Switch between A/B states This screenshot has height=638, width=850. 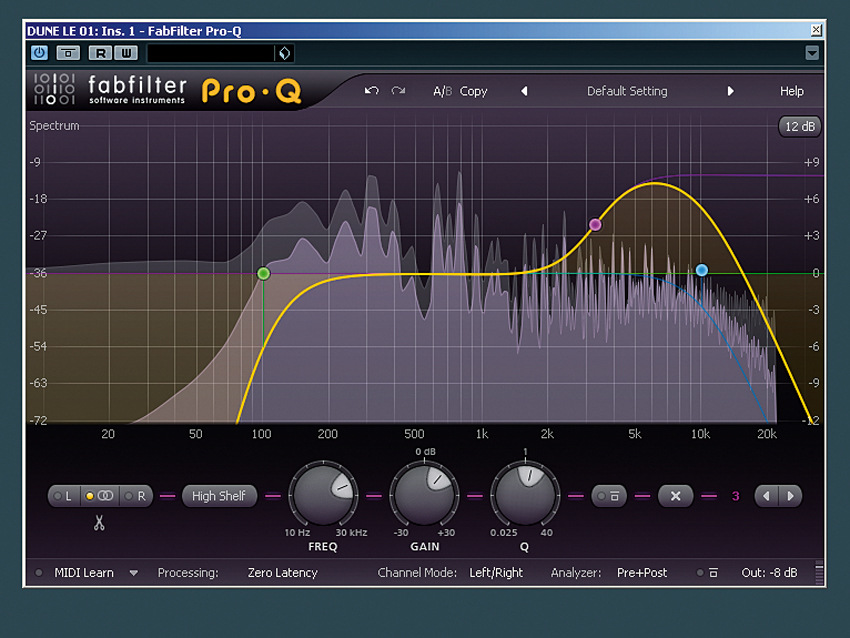point(442,91)
